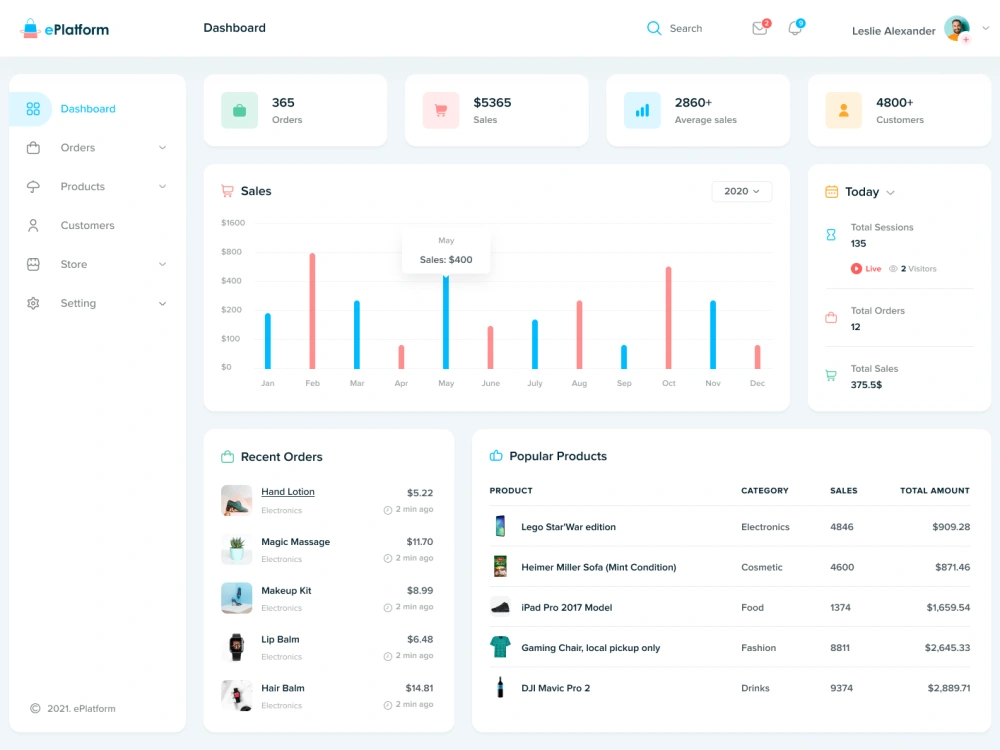Click the Hair Balm product thumbnail
Screen dimensions: 1000x750
pos(237,696)
